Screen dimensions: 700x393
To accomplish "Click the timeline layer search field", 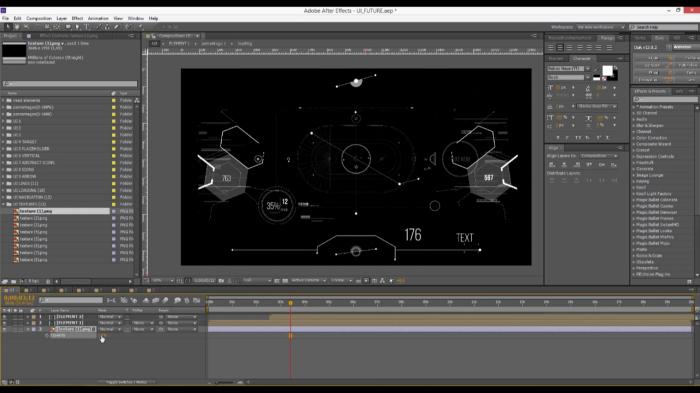I will (x=71, y=301).
